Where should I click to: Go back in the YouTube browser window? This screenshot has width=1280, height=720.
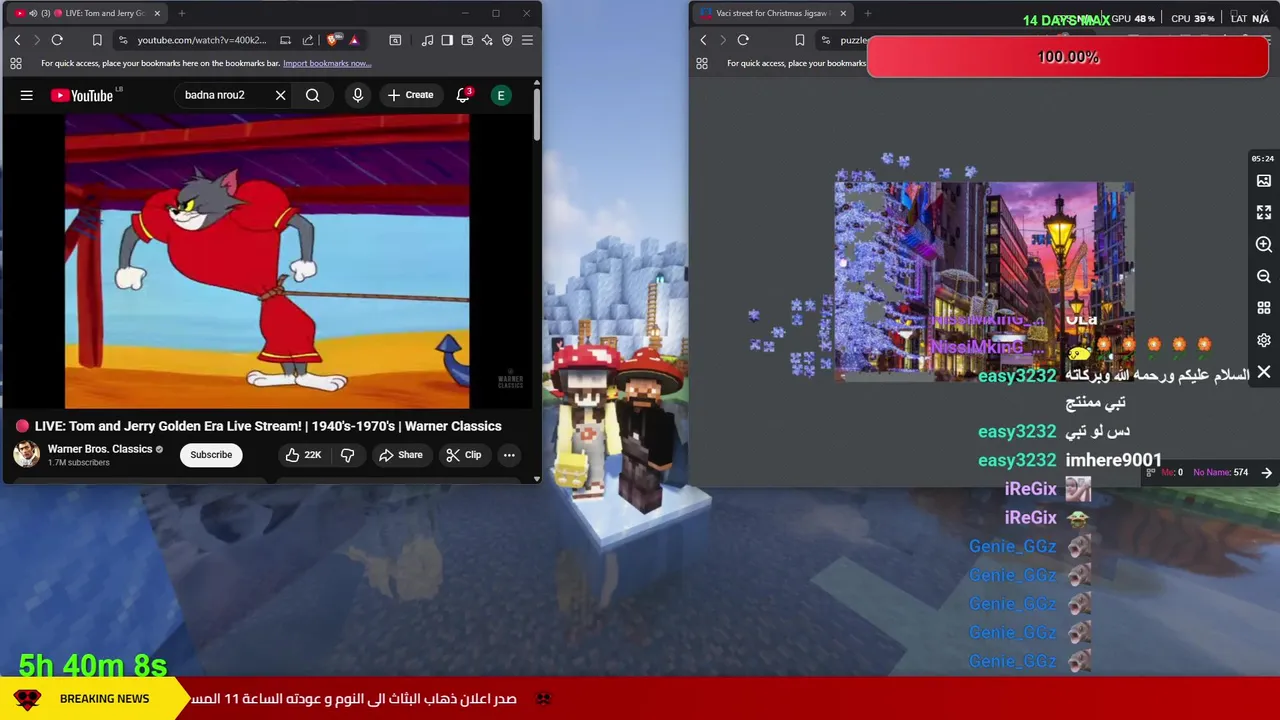pyautogui.click(x=17, y=40)
